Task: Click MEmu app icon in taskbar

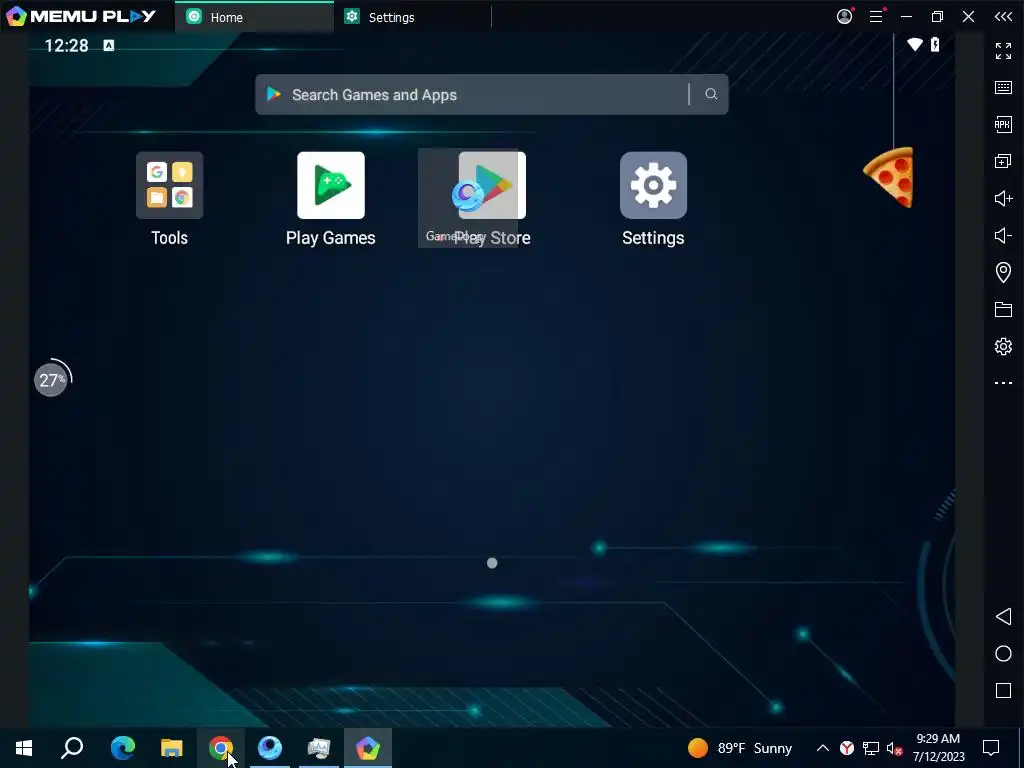Action: tap(368, 748)
